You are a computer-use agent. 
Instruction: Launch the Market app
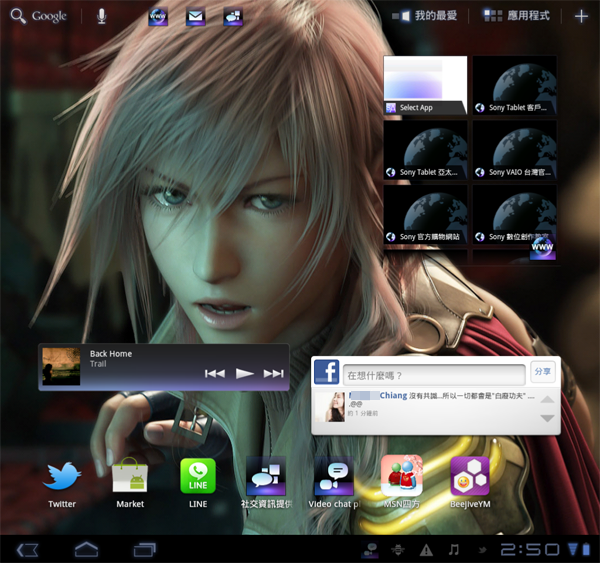130,483
